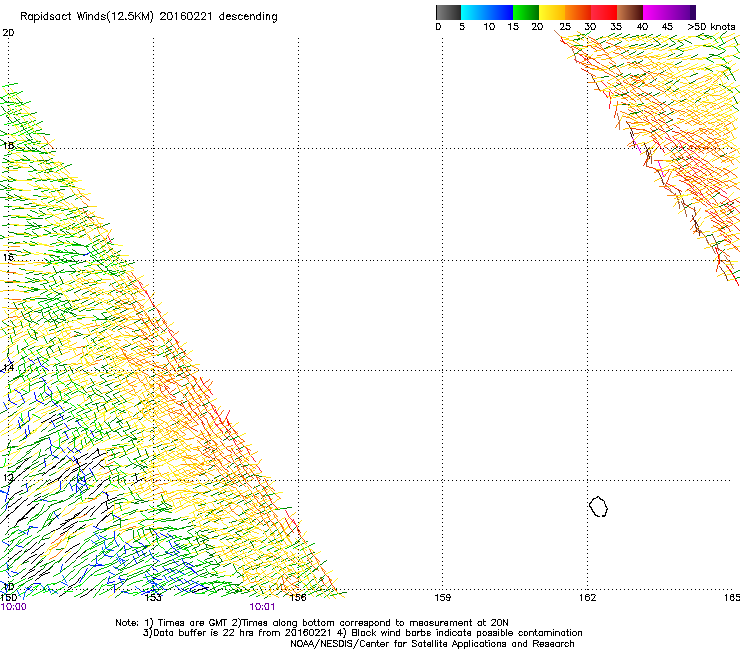The image size is (740, 650).
Task: Click the gray 0-5 knots color segment
Action: (x=448, y=12)
